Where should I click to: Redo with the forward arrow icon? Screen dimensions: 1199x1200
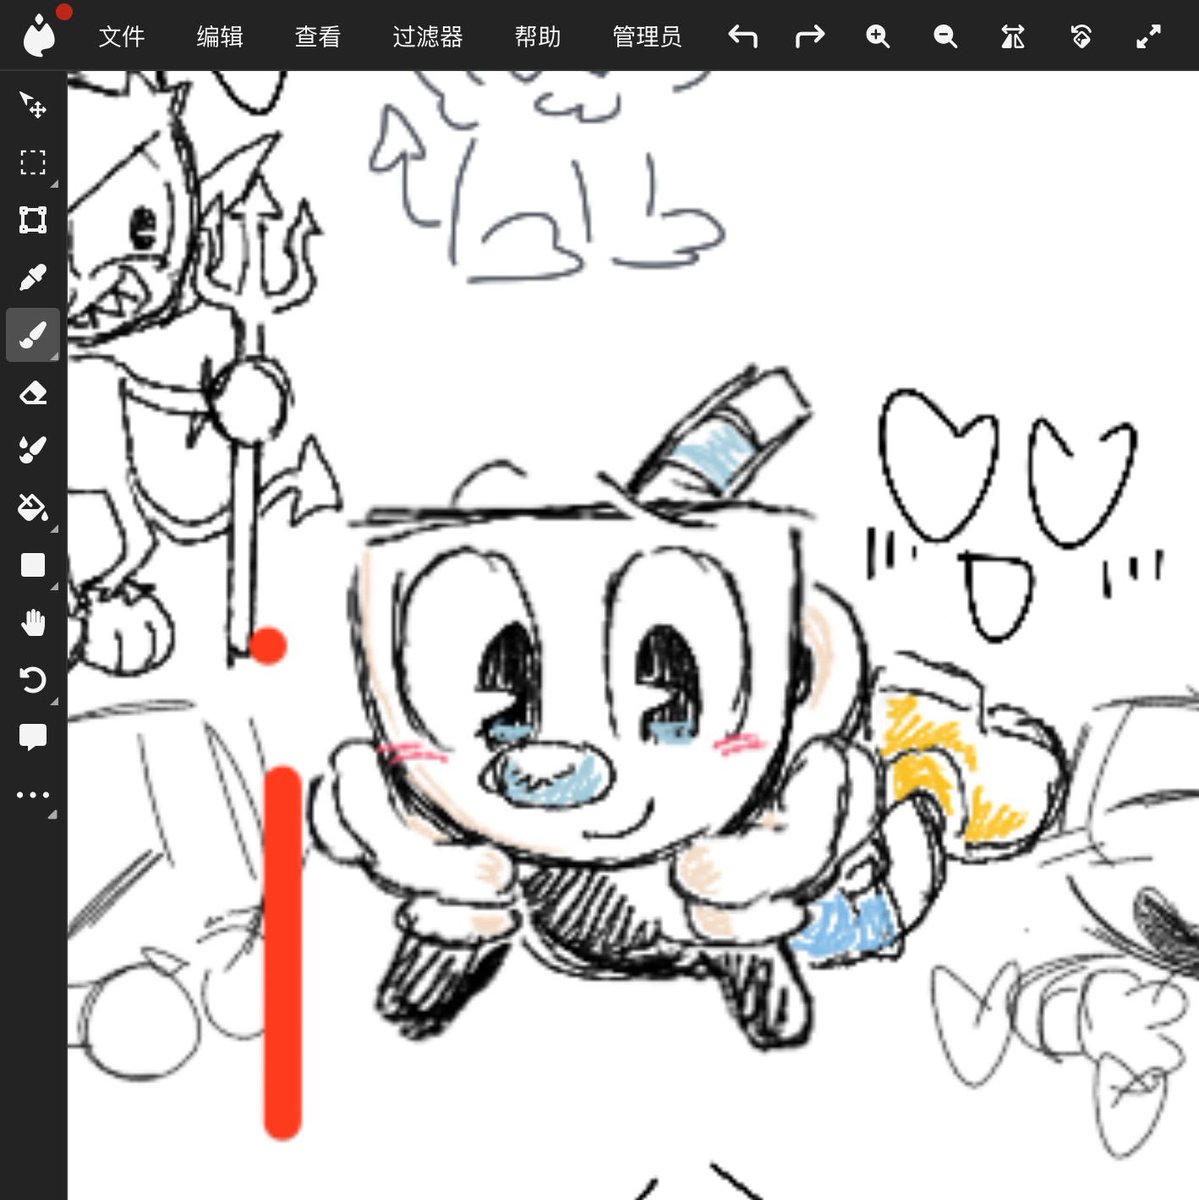pos(810,37)
